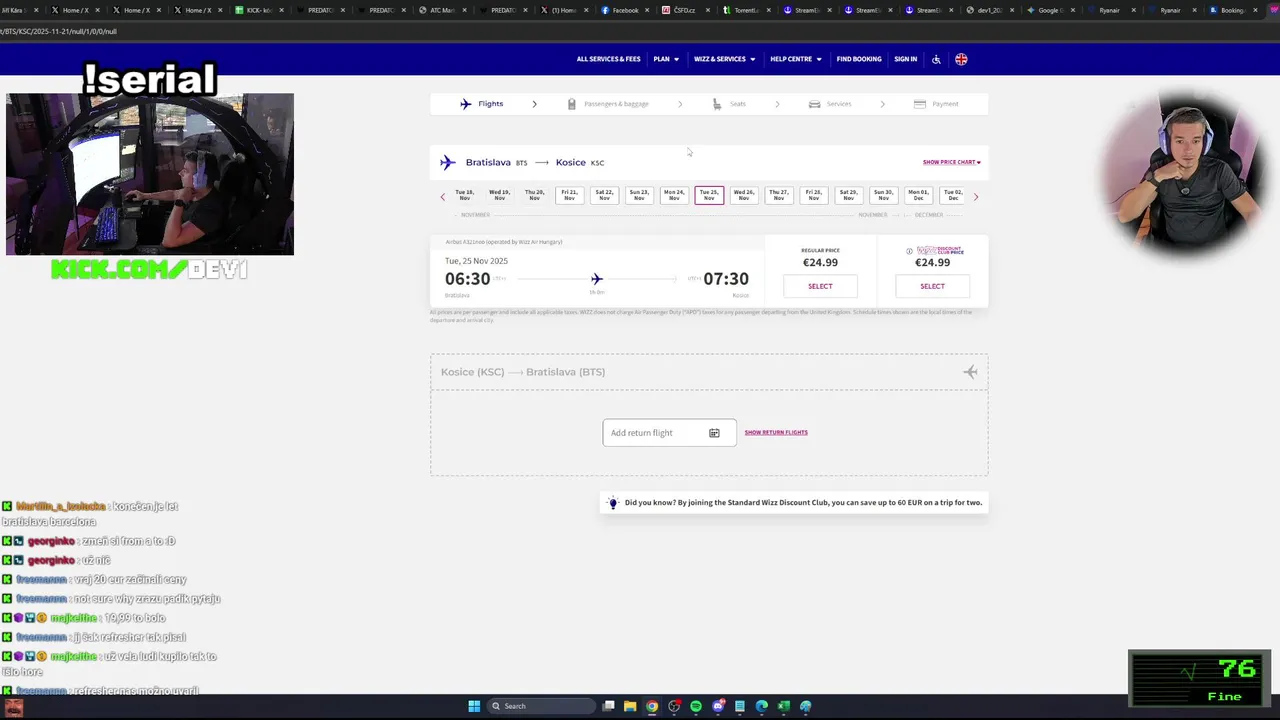The height and width of the screenshot is (720, 1280).
Task: Open Windows Start menu
Action: (474, 706)
